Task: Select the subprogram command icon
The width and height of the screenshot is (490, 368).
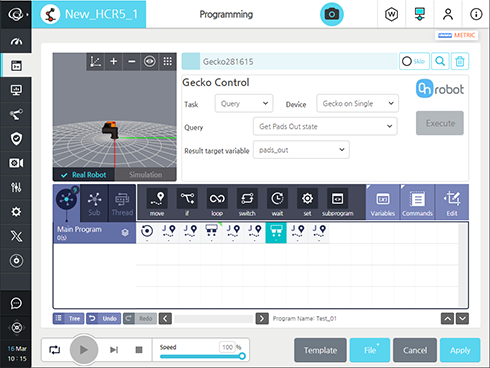Action: 338,202
